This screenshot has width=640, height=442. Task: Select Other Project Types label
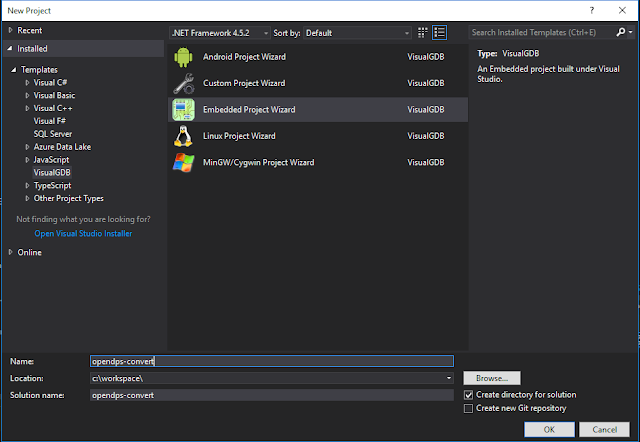(69, 198)
